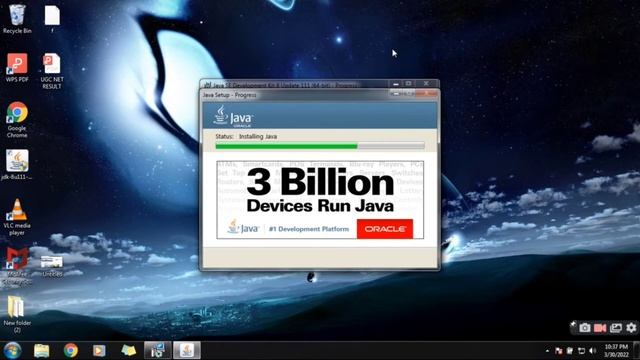The width and height of the screenshot is (640, 360).
Task: Switch to the JDK installer taskbar button
Action: pyautogui.click(x=157, y=351)
